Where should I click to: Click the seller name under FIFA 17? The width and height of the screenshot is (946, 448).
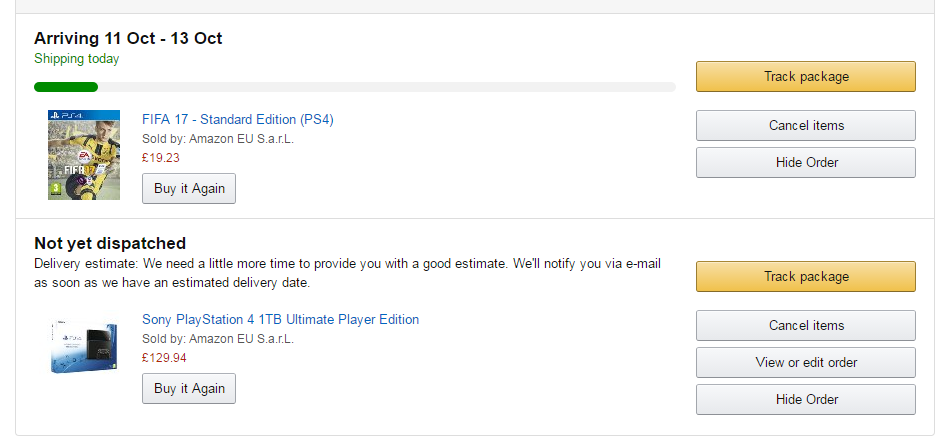point(218,139)
